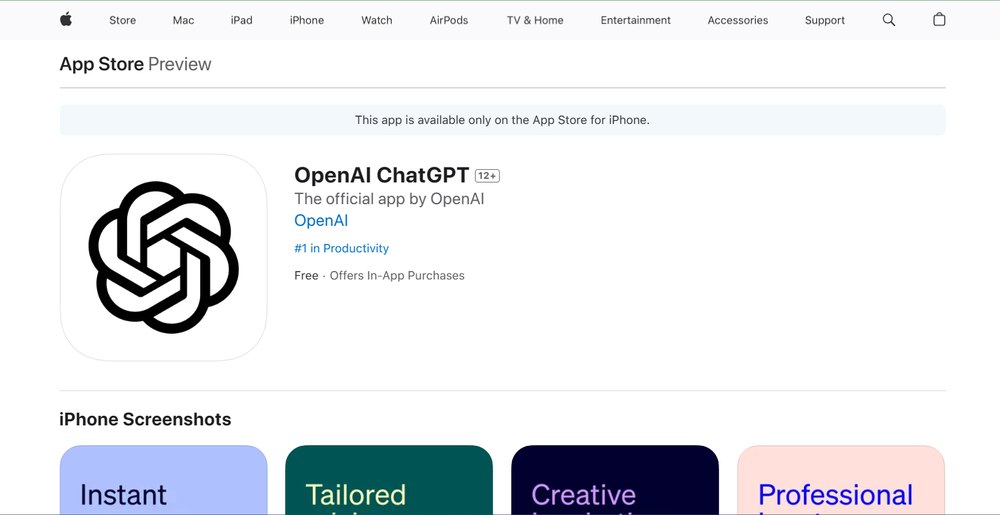
Task: Click the 'Offers In-App Purchases' text
Action: click(397, 276)
